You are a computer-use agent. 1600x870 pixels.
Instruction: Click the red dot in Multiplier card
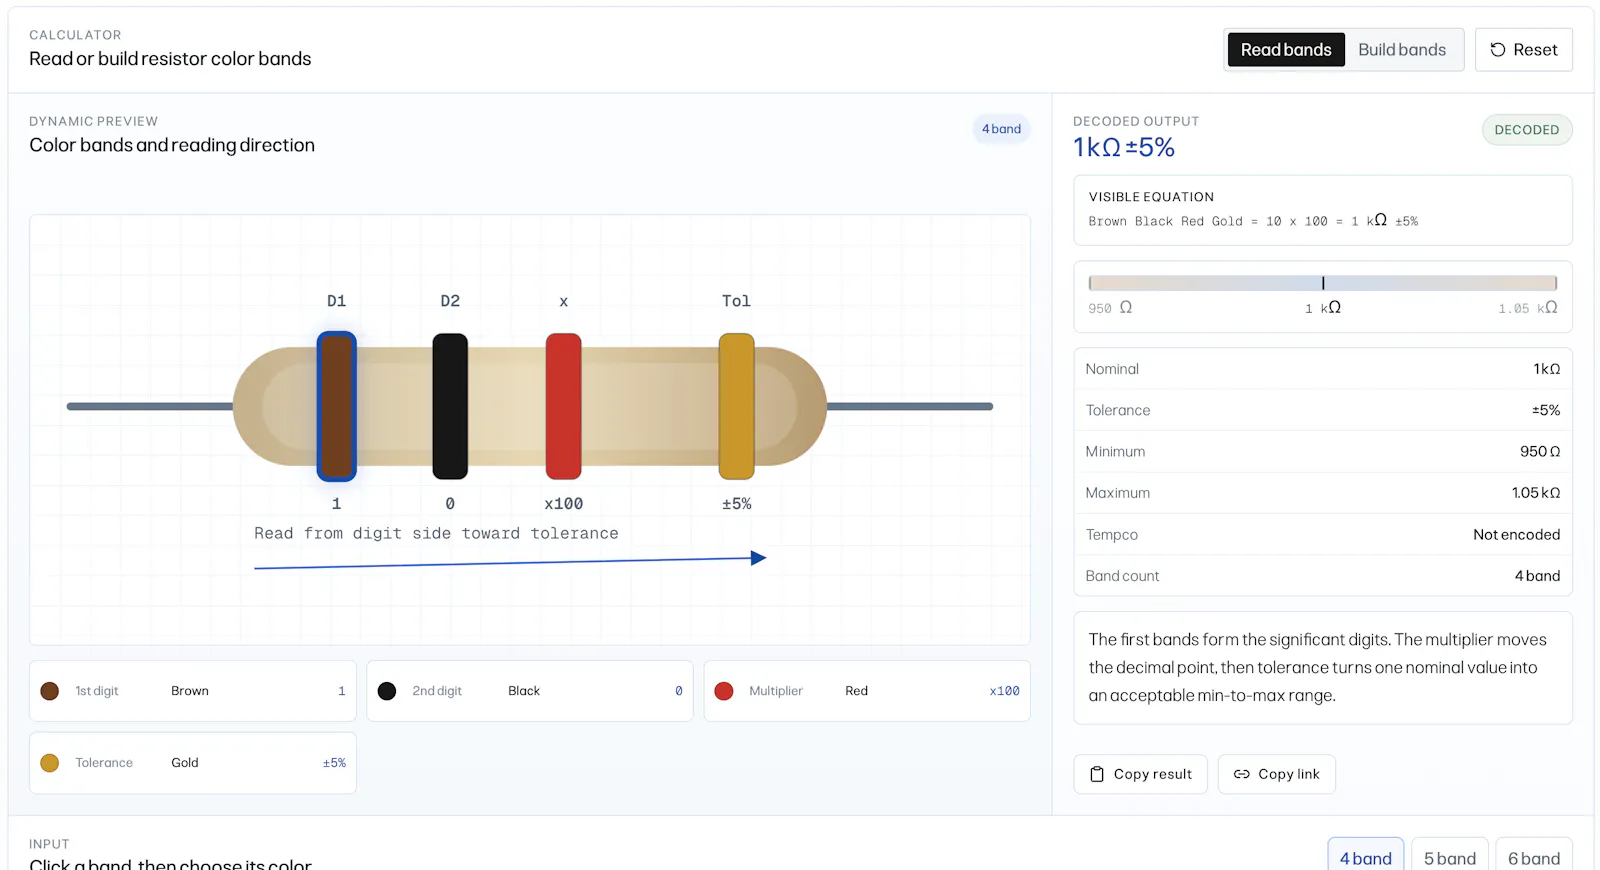click(x=724, y=691)
